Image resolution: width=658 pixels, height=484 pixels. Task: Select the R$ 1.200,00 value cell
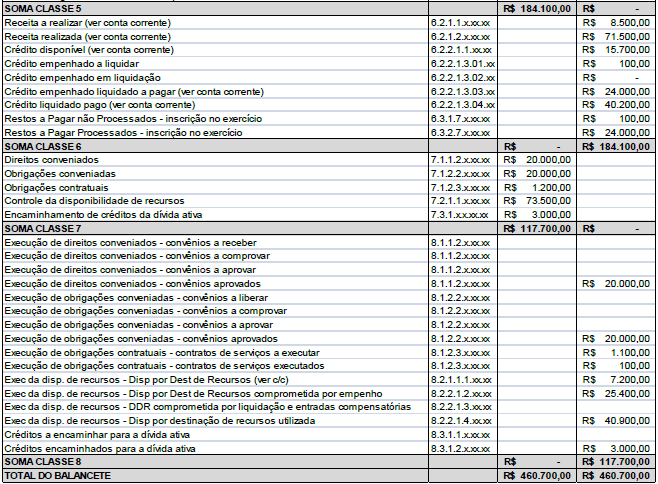click(x=538, y=187)
